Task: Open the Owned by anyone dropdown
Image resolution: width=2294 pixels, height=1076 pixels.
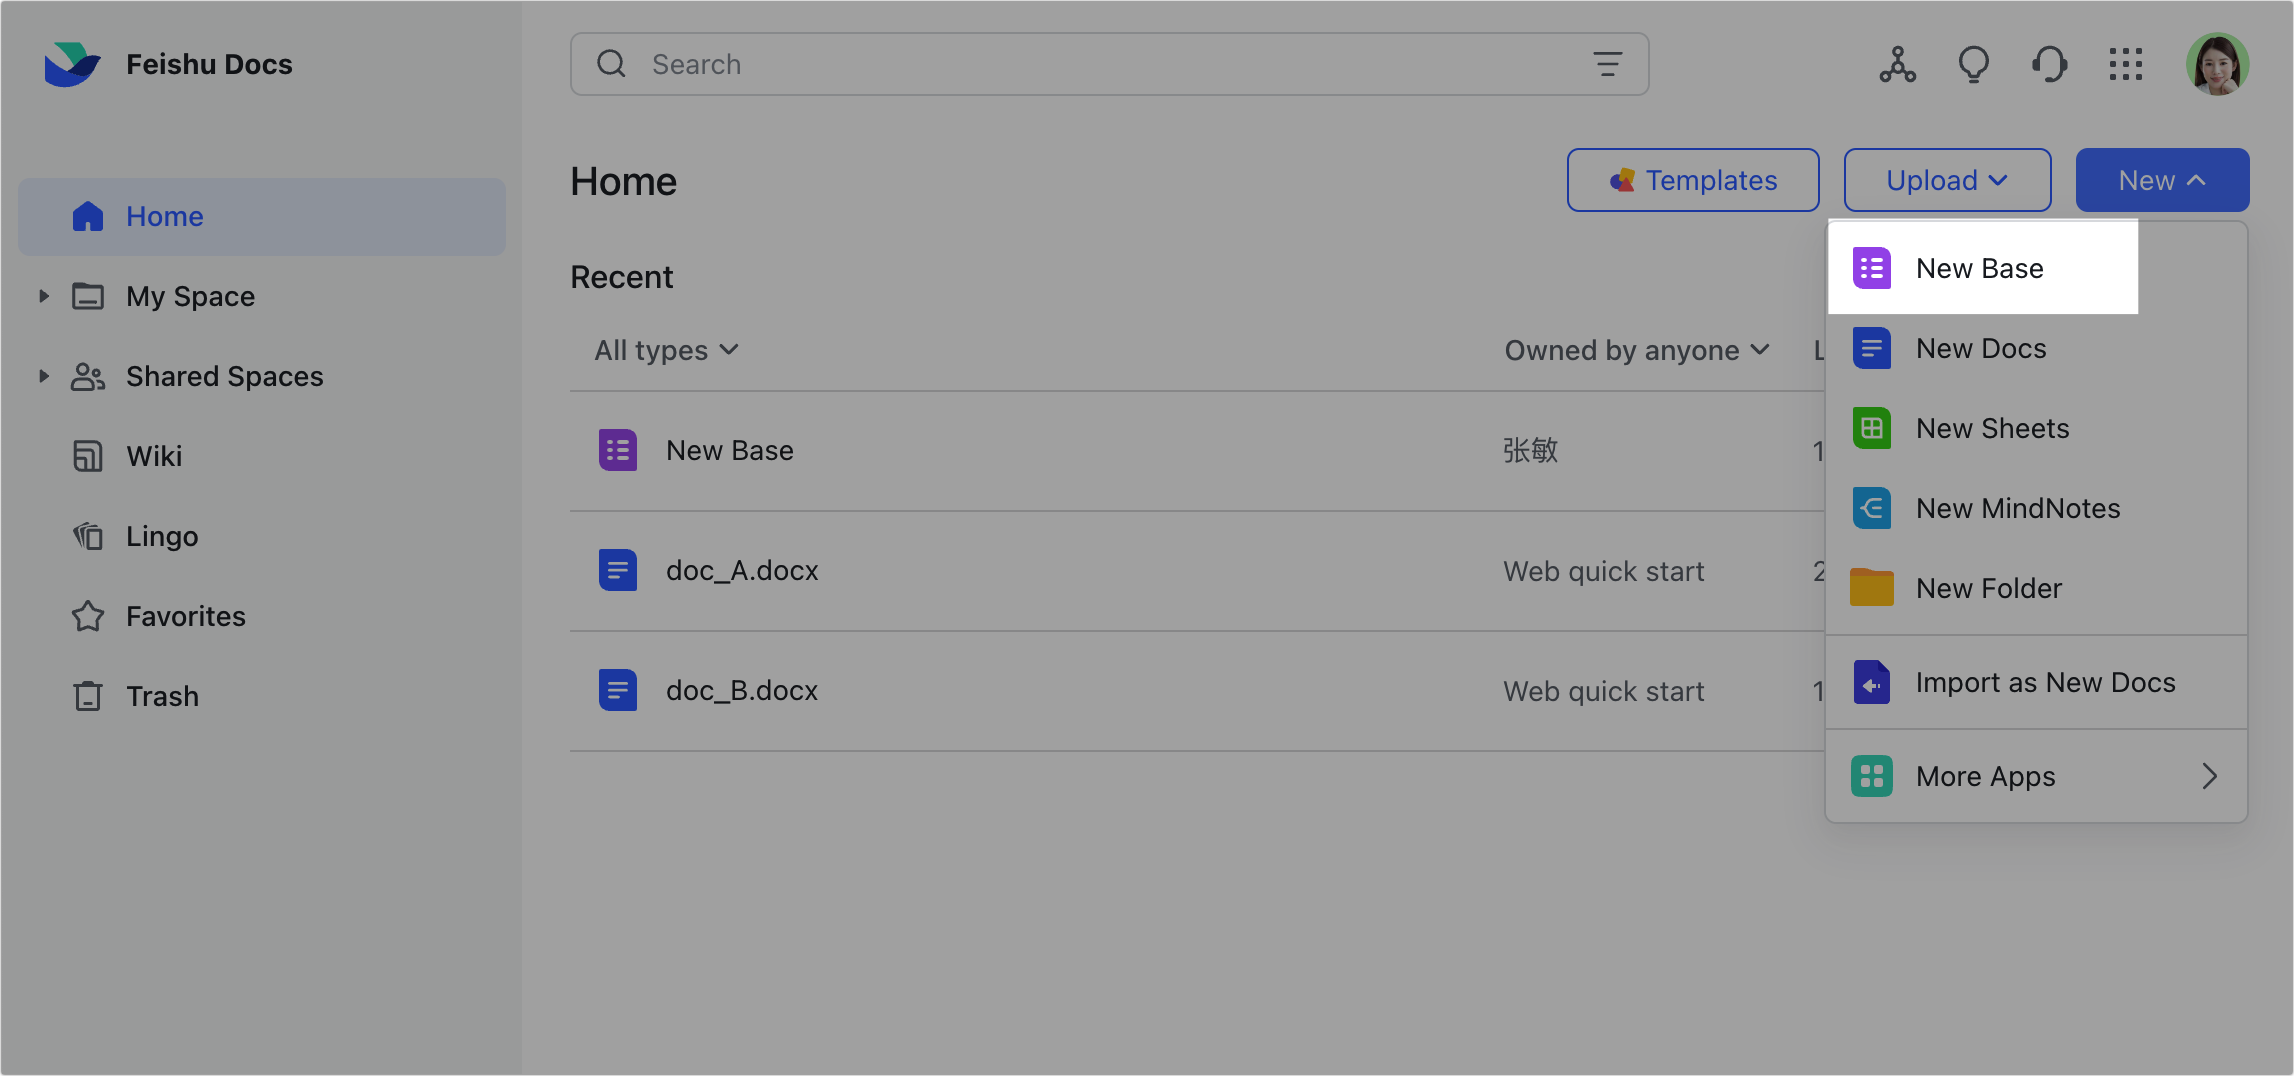Action: click(1637, 350)
